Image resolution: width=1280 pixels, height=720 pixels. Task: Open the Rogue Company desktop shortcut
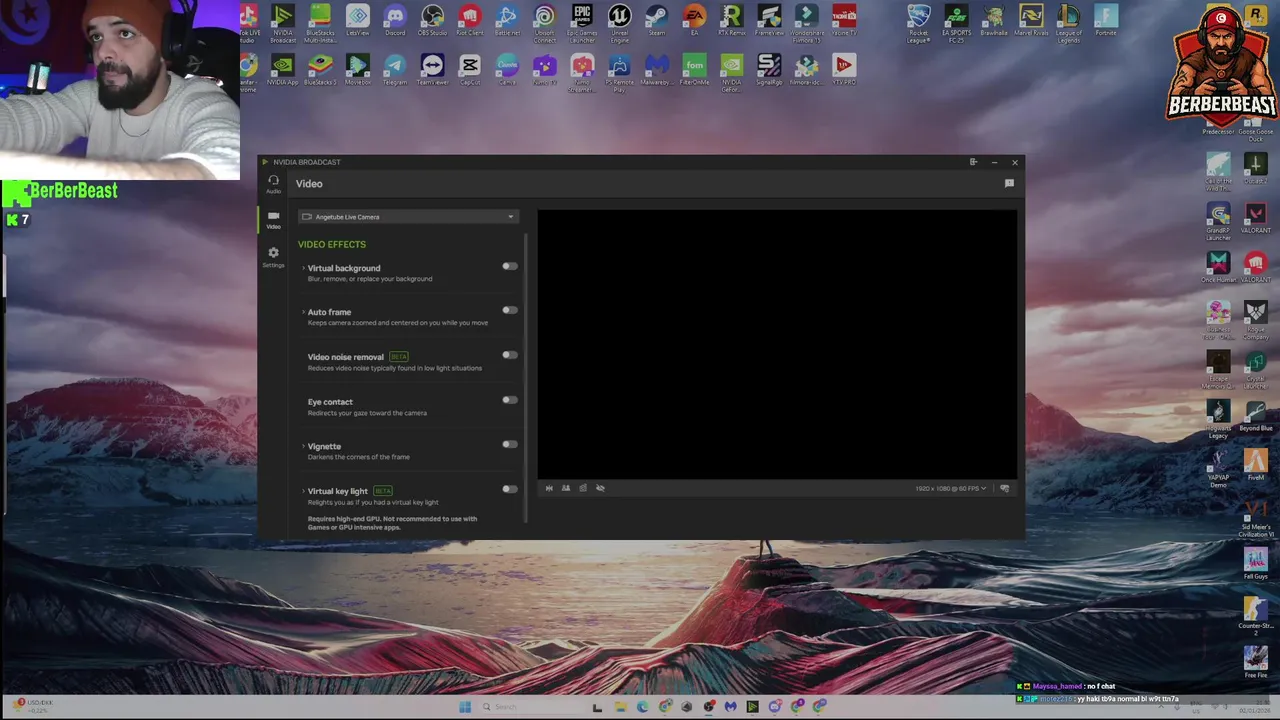tap(1255, 320)
